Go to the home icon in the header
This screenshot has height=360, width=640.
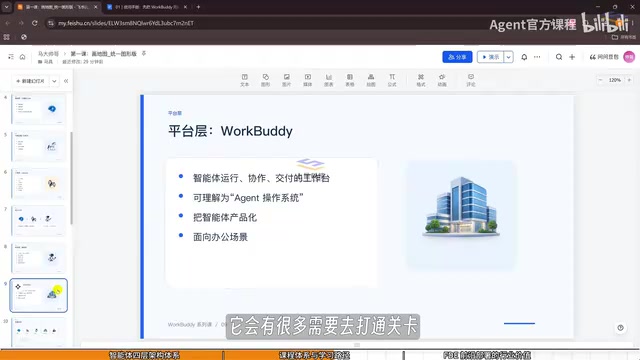[22, 57]
